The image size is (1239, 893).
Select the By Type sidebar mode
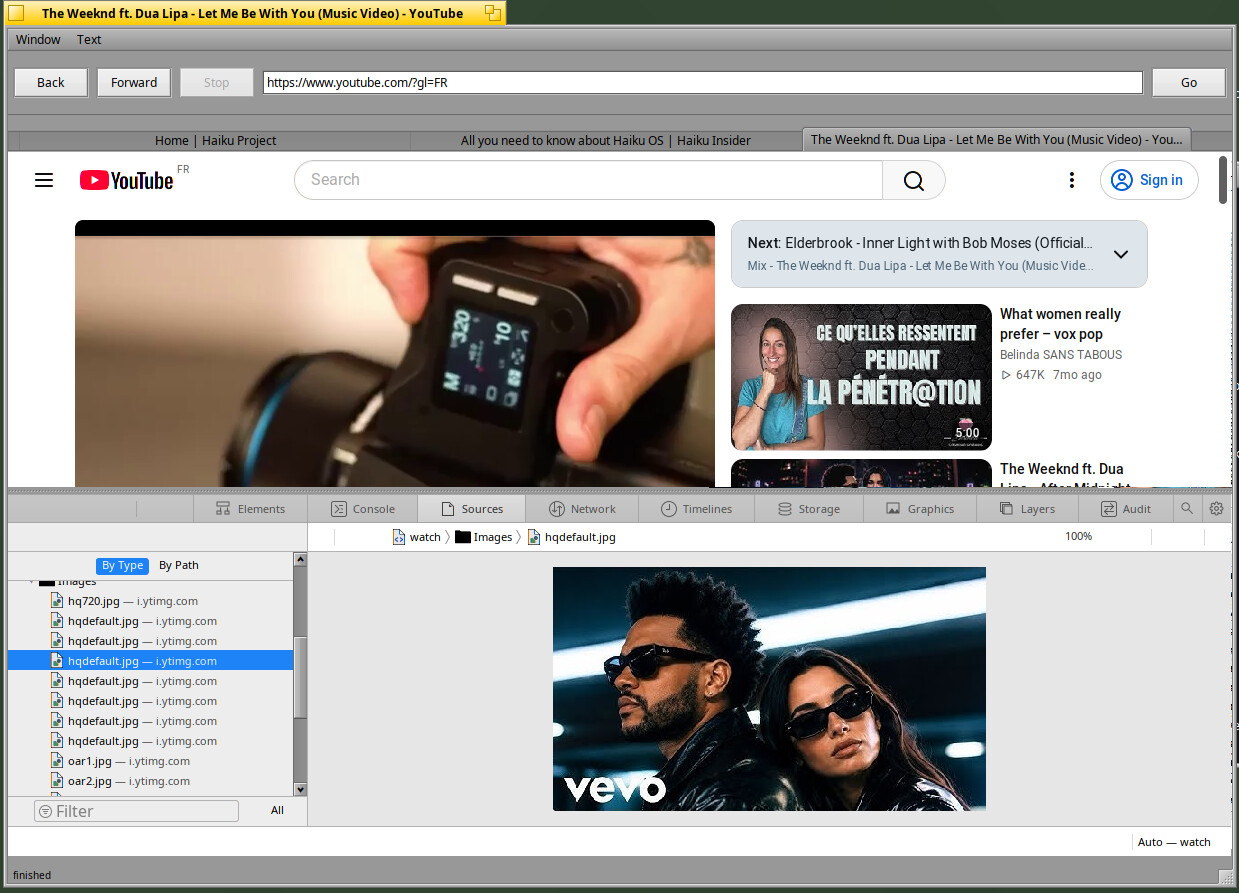122,565
